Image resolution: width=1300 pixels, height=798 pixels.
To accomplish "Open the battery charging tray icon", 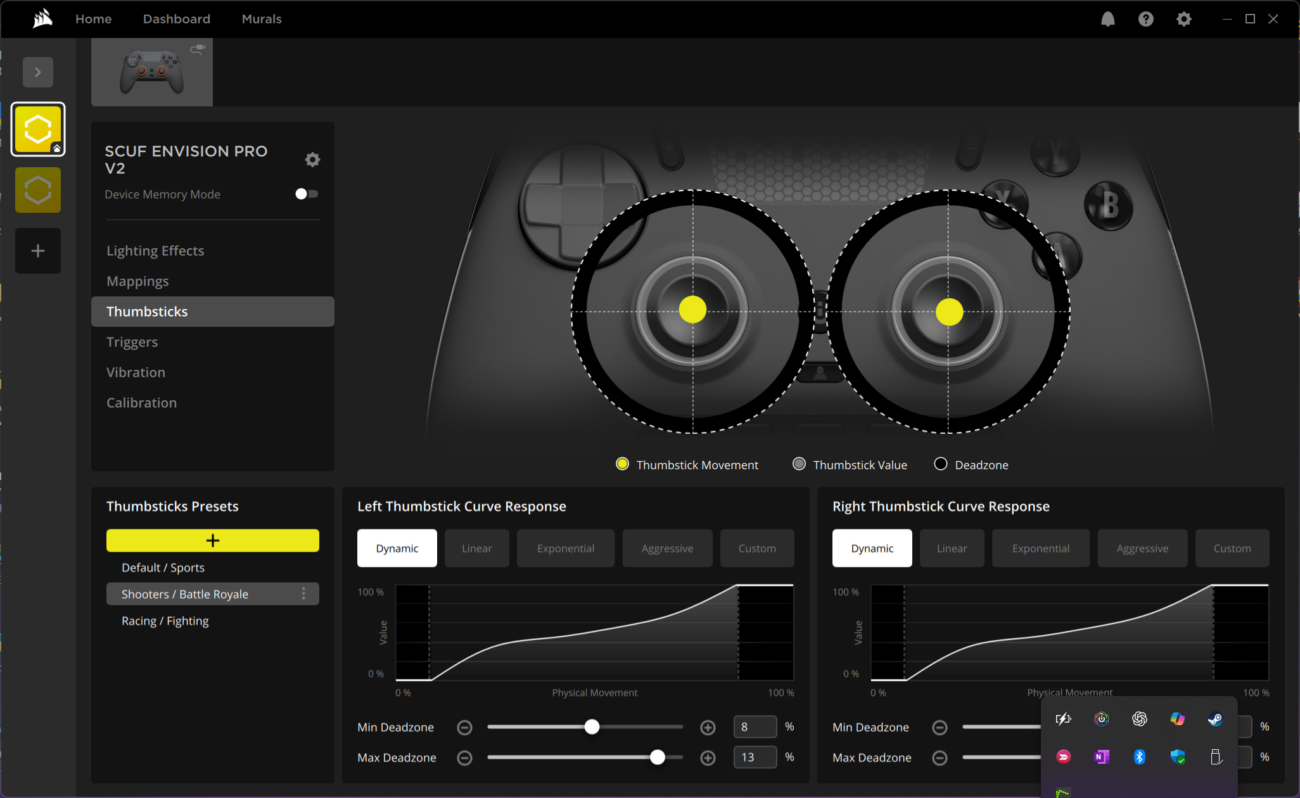I will (1063, 719).
